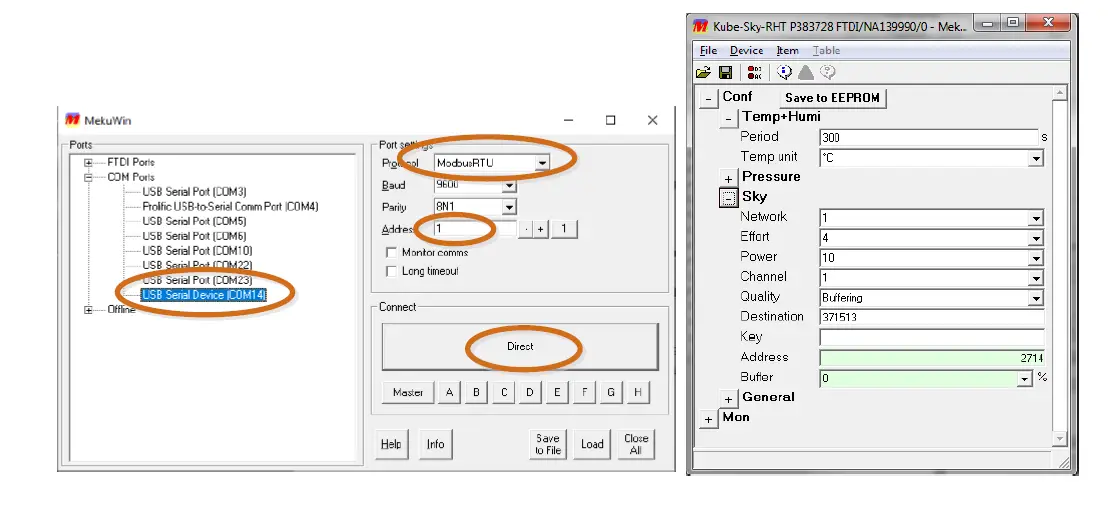Click the Close All button
The image size is (1119, 507).
[x=636, y=444]
